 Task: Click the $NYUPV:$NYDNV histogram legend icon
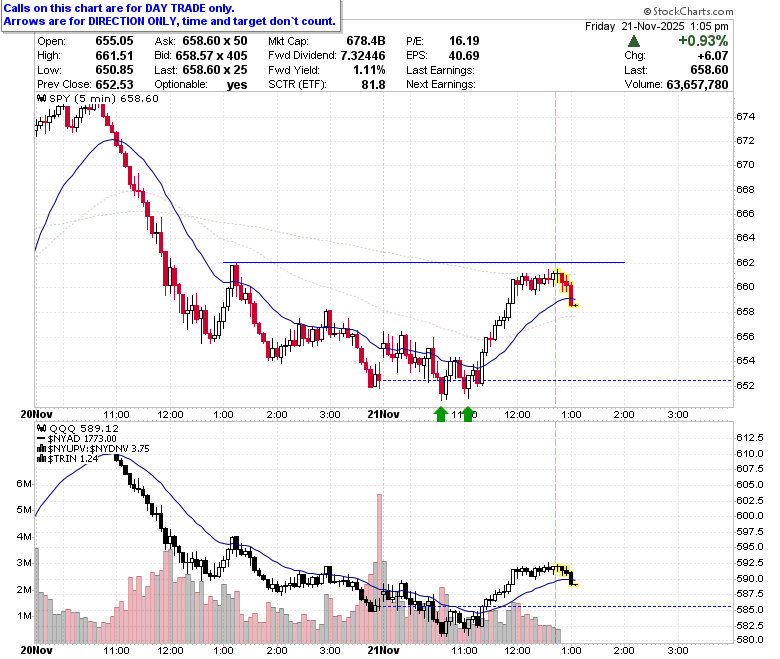(41, 449)
